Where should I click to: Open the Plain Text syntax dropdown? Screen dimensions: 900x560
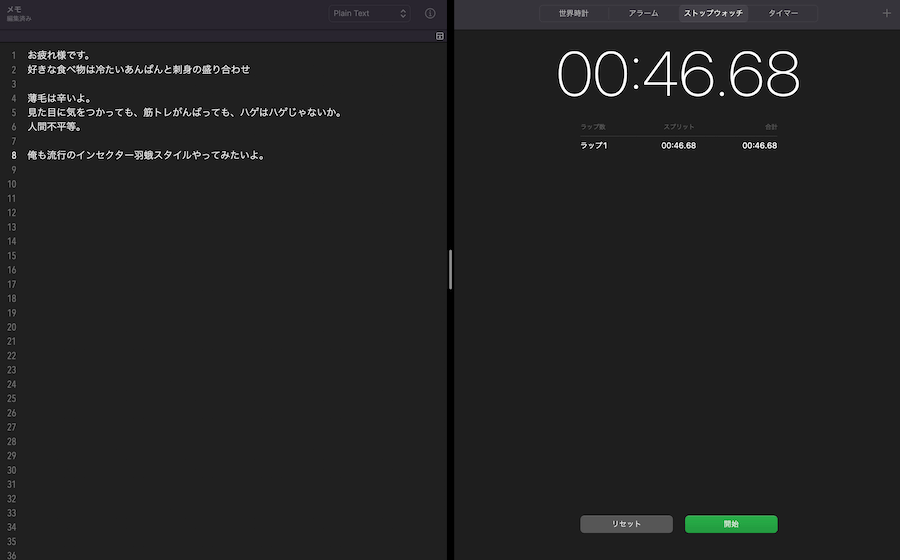click(x=370, y=14)
